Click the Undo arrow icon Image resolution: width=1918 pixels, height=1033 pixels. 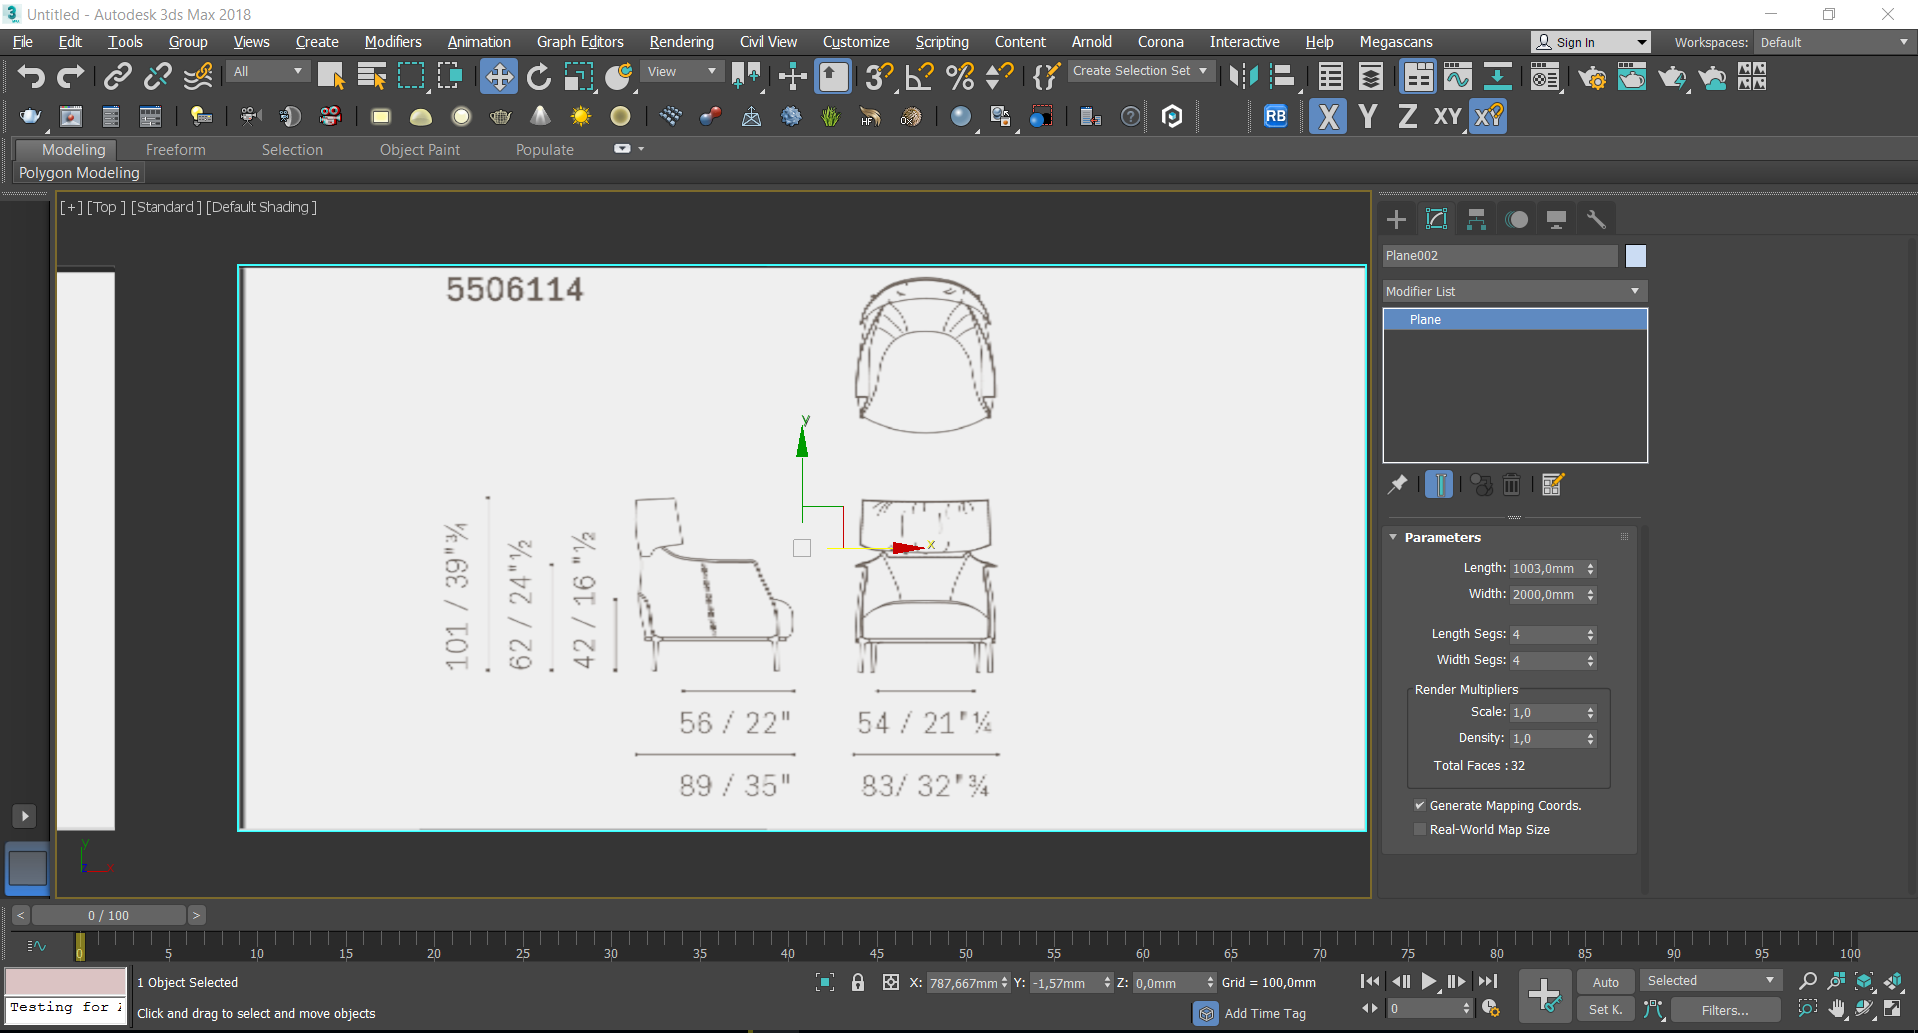[31, 77]
